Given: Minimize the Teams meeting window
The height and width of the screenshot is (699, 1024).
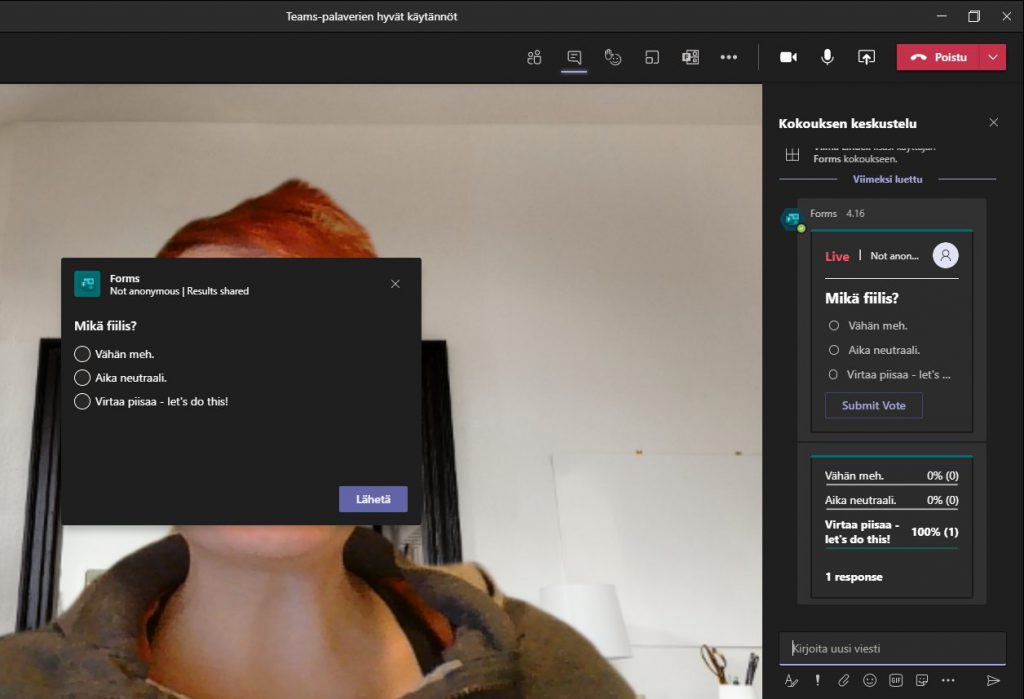Looking at the screenshot, I should [942, 16].
